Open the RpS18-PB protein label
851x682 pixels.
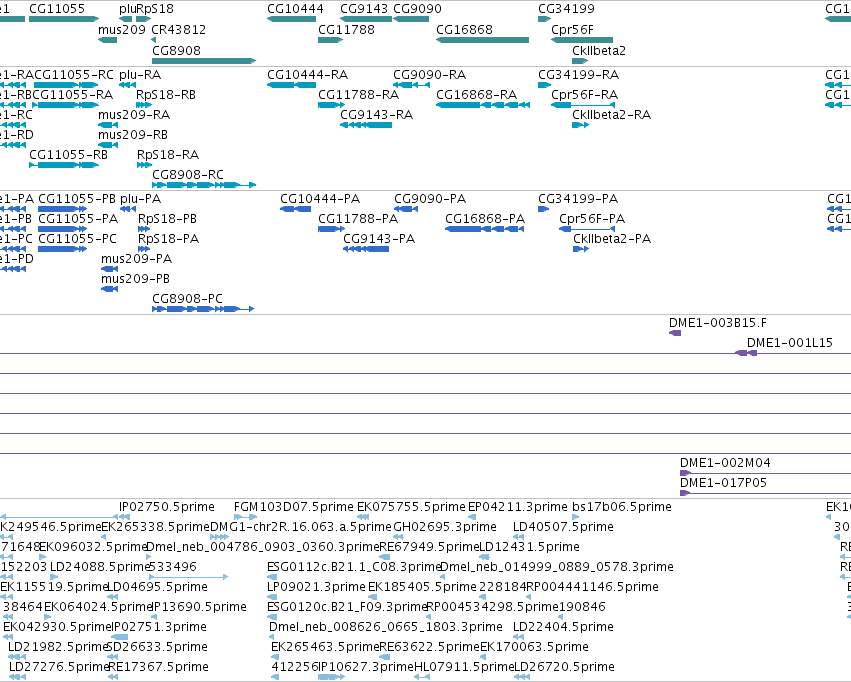[167, 219]
